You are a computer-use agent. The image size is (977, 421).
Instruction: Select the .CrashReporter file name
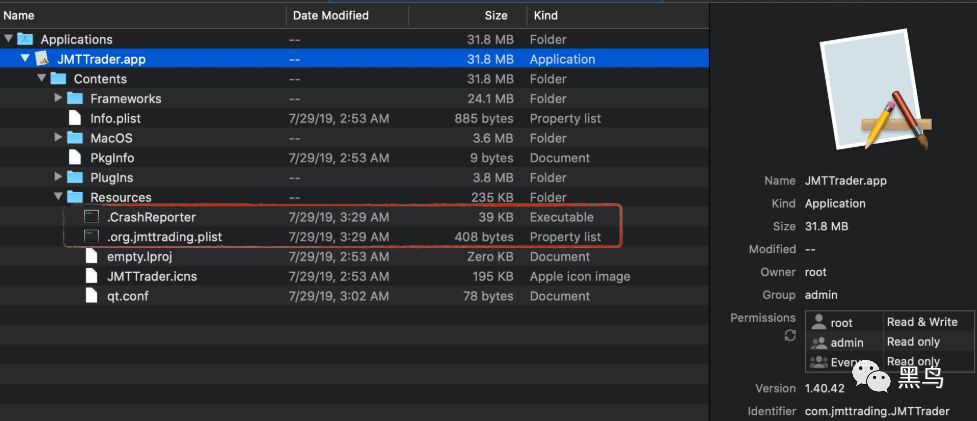click(151, 217)
